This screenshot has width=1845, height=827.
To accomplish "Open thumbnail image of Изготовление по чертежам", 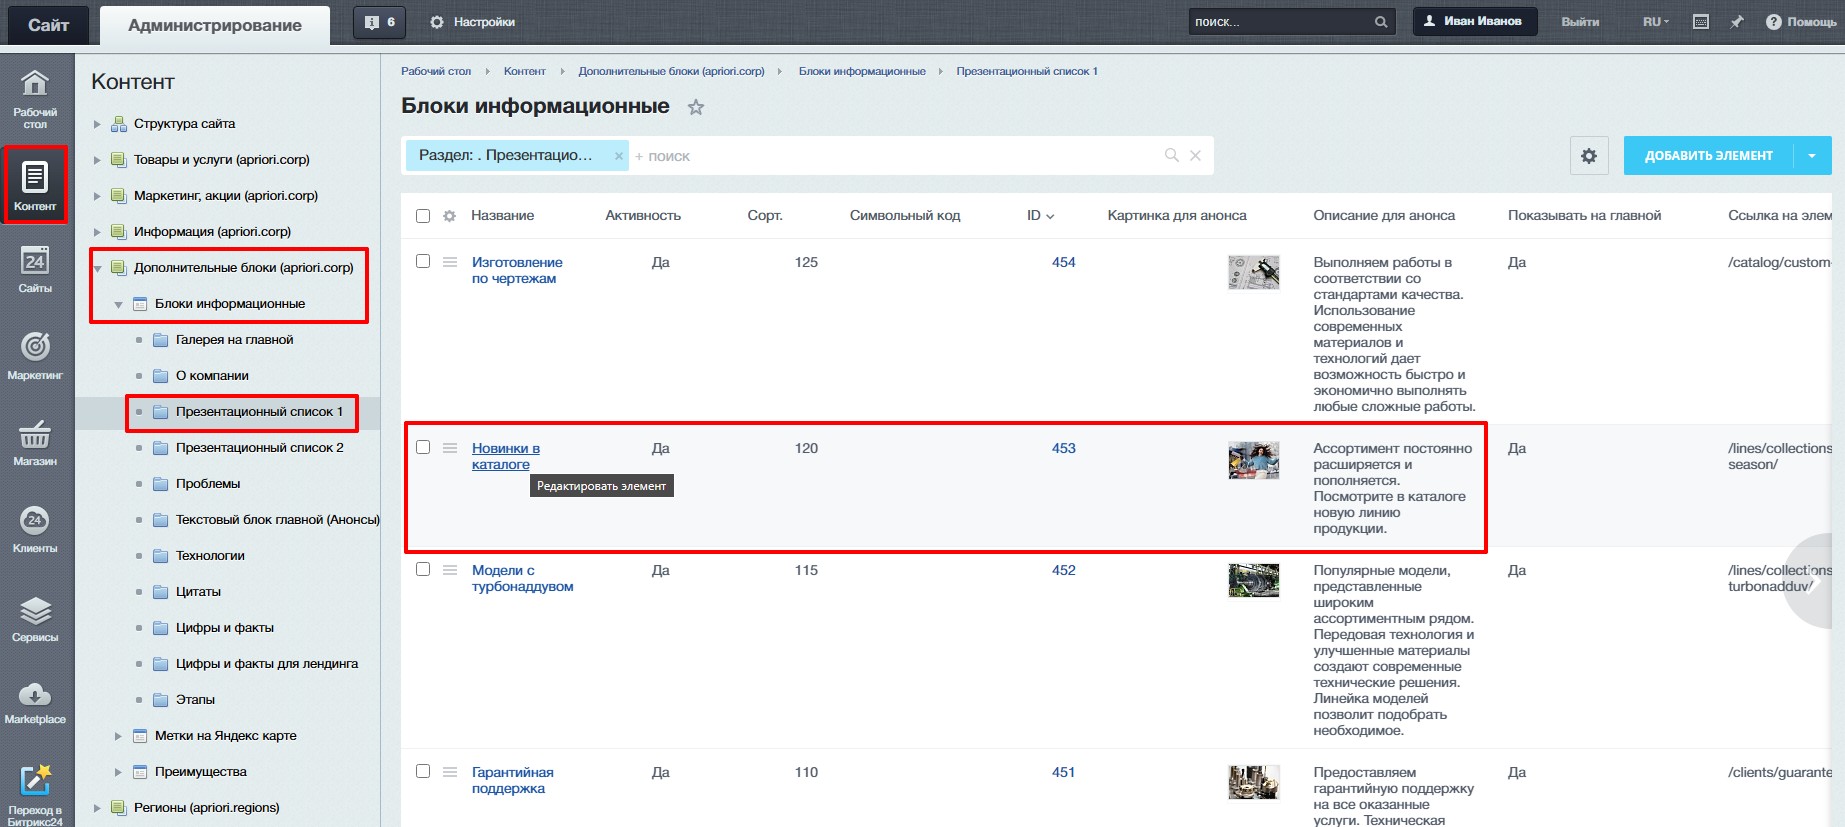I will pos(1253,272).
